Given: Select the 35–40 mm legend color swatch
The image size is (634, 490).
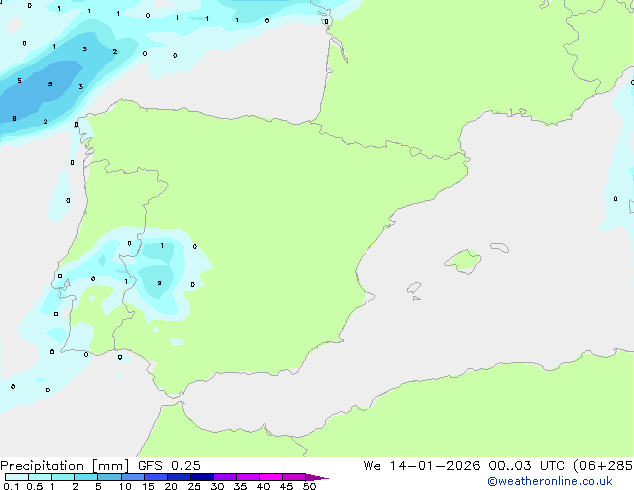Looking at the screenshot, I should point(248,477).
